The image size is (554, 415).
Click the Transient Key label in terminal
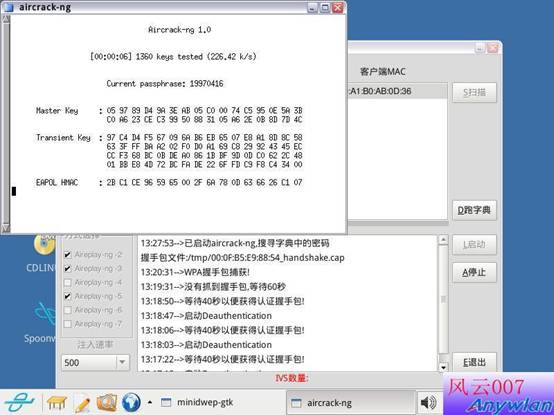(63, 138)
